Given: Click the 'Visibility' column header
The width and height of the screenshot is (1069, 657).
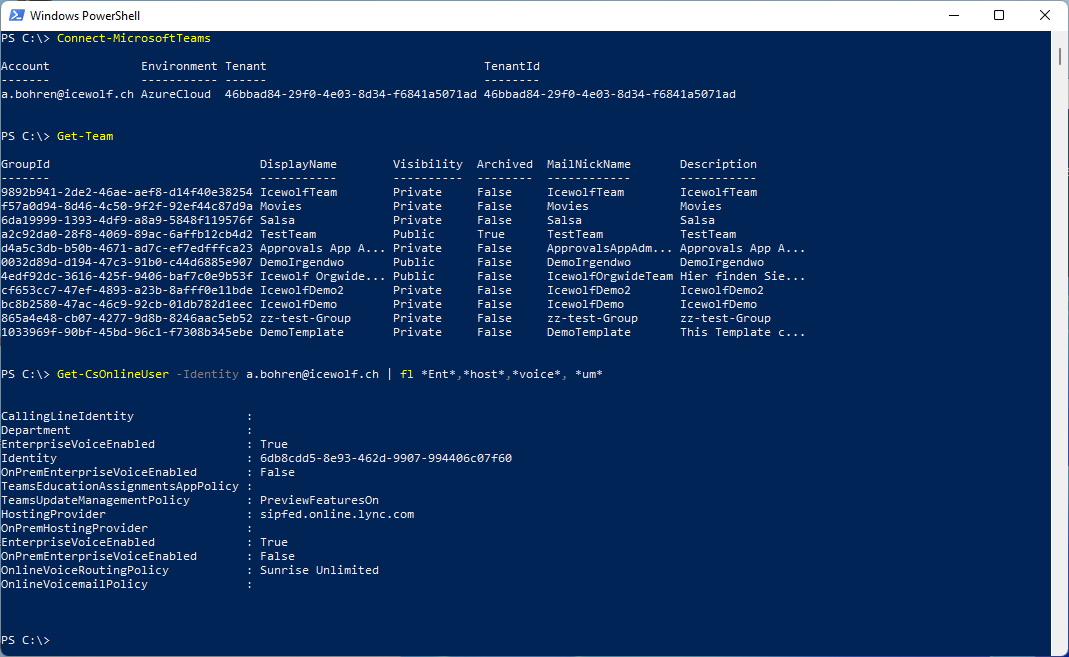Looking at the screenshot, I should pos(427,164).
